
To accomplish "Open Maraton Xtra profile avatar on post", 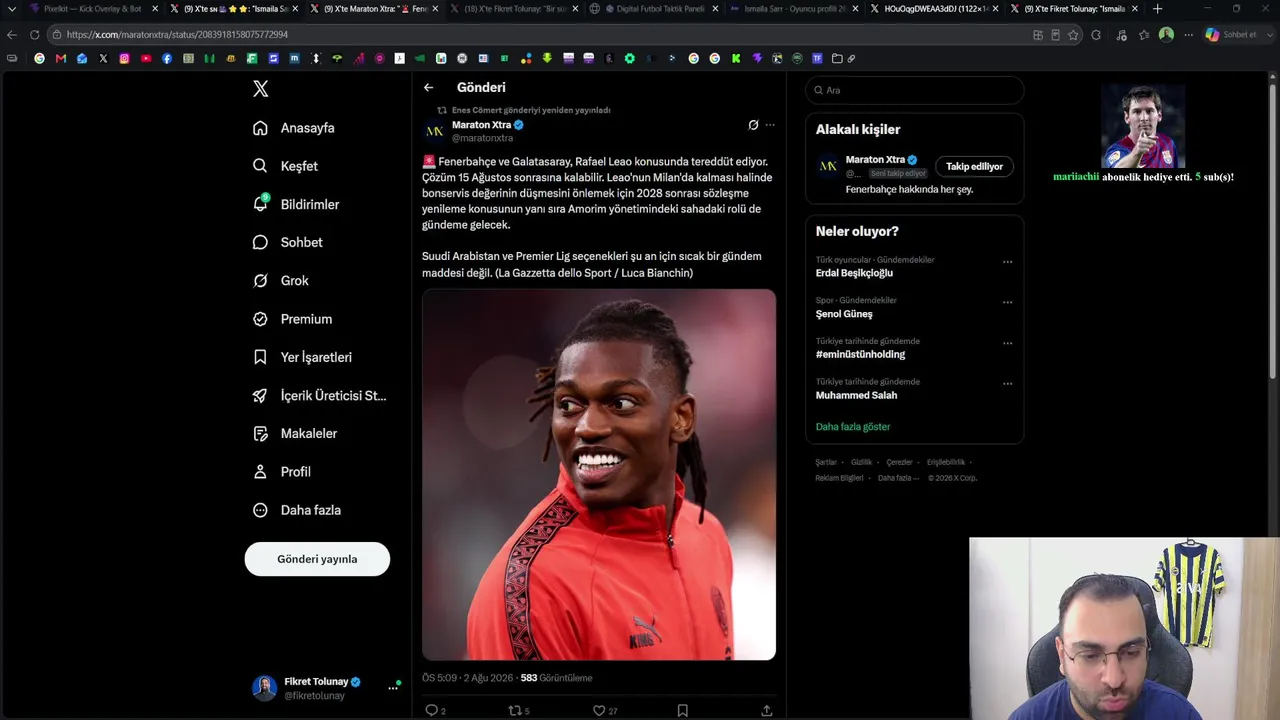I will click(x=434, y=131).
